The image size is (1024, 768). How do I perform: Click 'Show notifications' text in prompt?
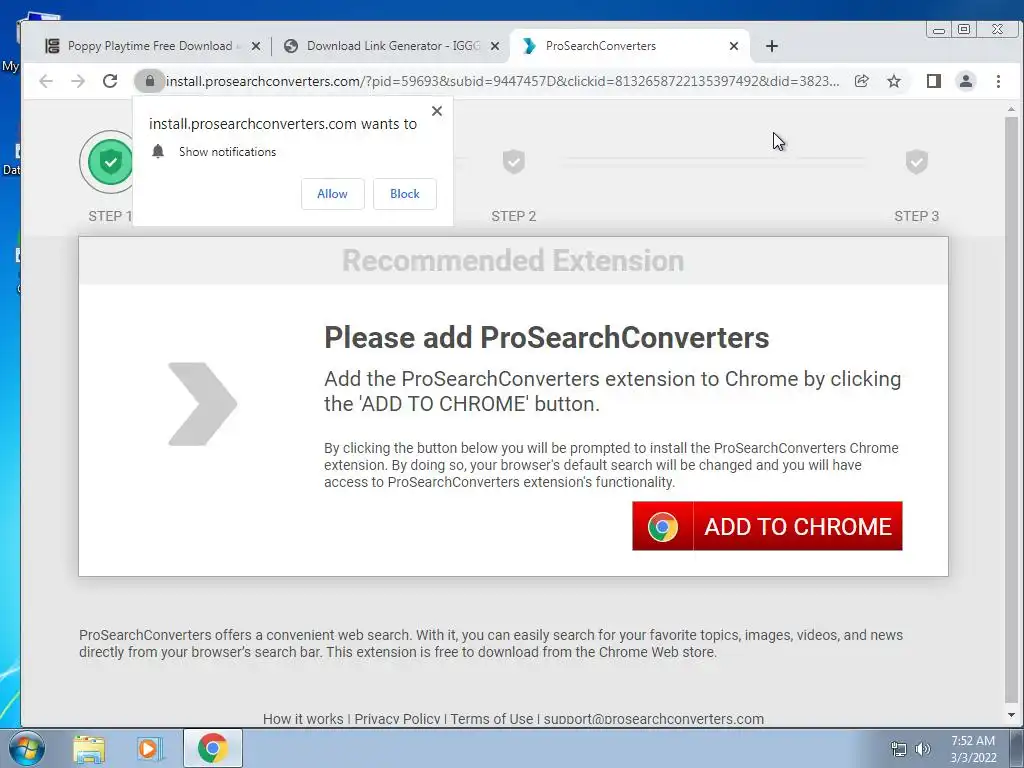[227, 152]
